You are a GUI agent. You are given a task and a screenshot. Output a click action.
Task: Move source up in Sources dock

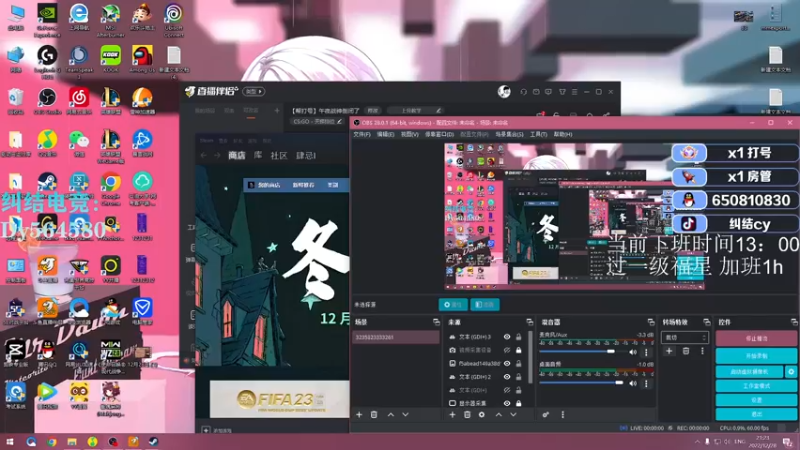pos(498,415)
